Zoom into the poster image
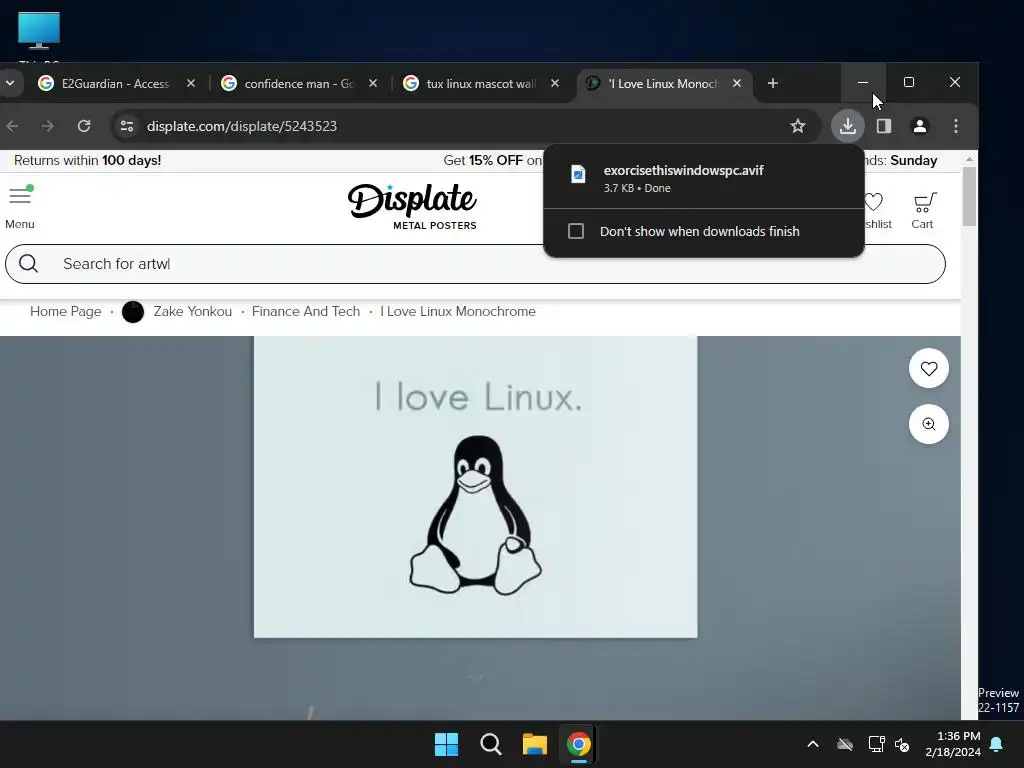This screenshot has width=1024, height=768. pos(929,424)
